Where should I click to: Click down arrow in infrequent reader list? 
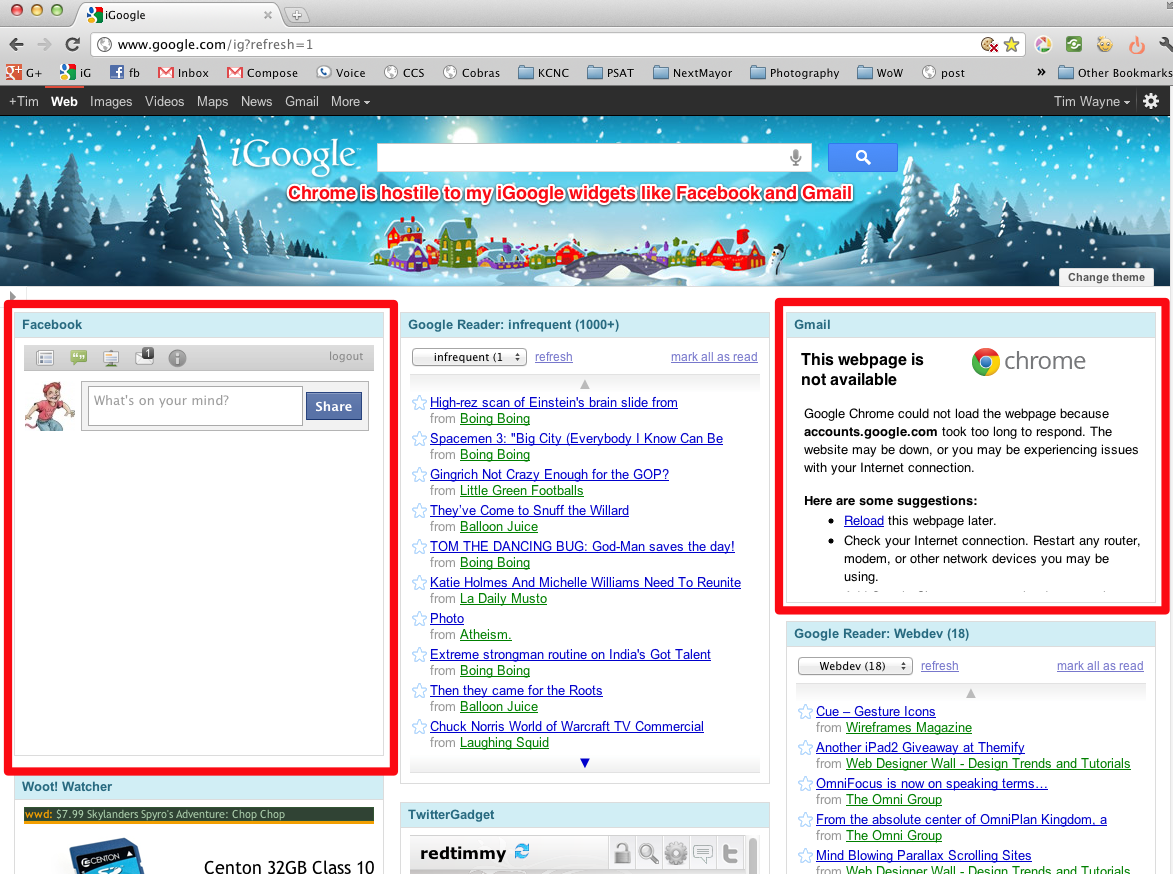point(585,763)
